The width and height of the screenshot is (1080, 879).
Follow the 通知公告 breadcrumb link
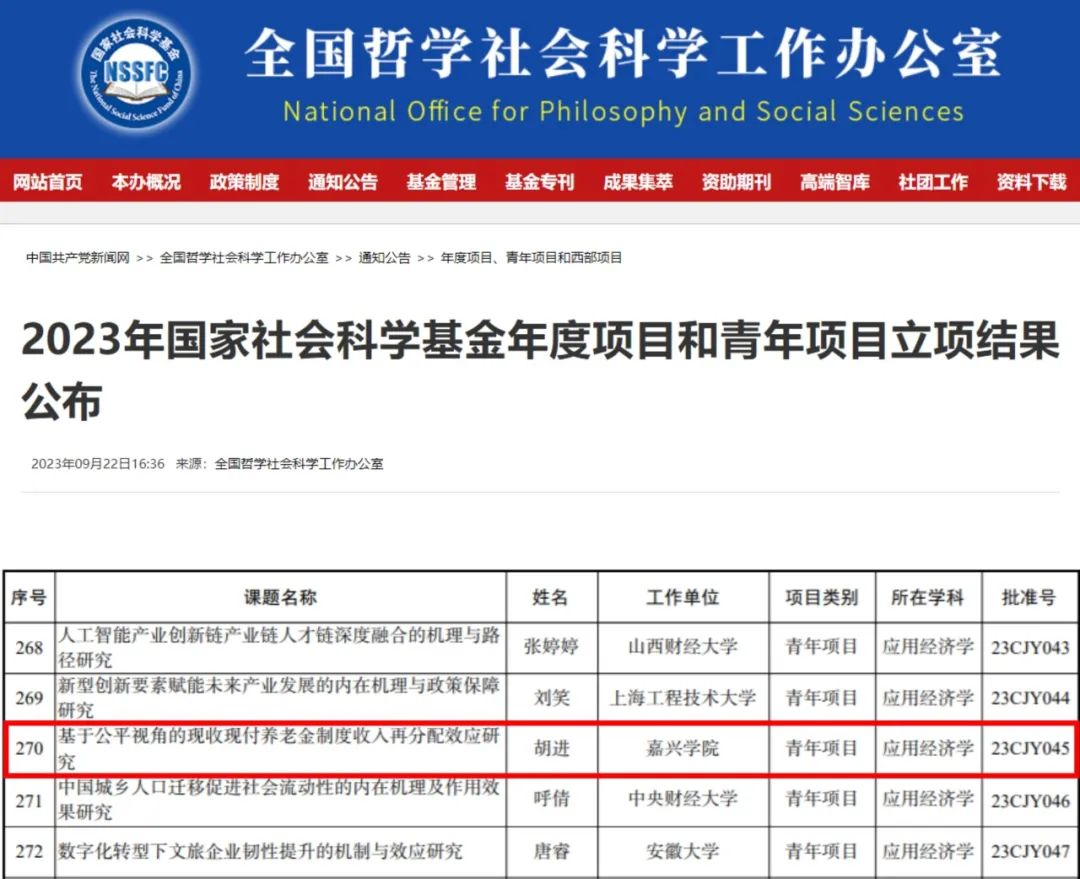coord(386,258)
